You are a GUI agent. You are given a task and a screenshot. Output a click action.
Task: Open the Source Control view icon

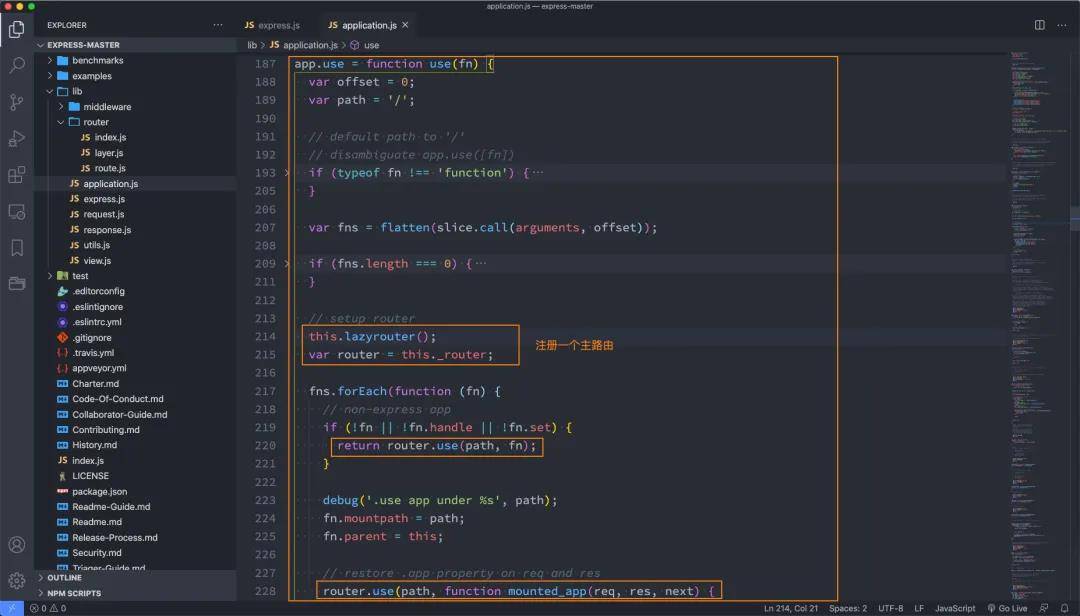pos(17,102)
